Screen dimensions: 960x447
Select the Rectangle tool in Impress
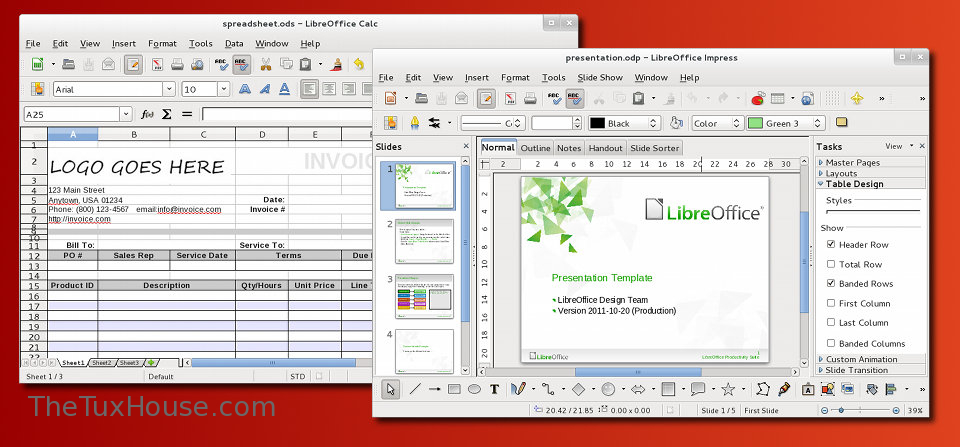(x=454, y=389)
